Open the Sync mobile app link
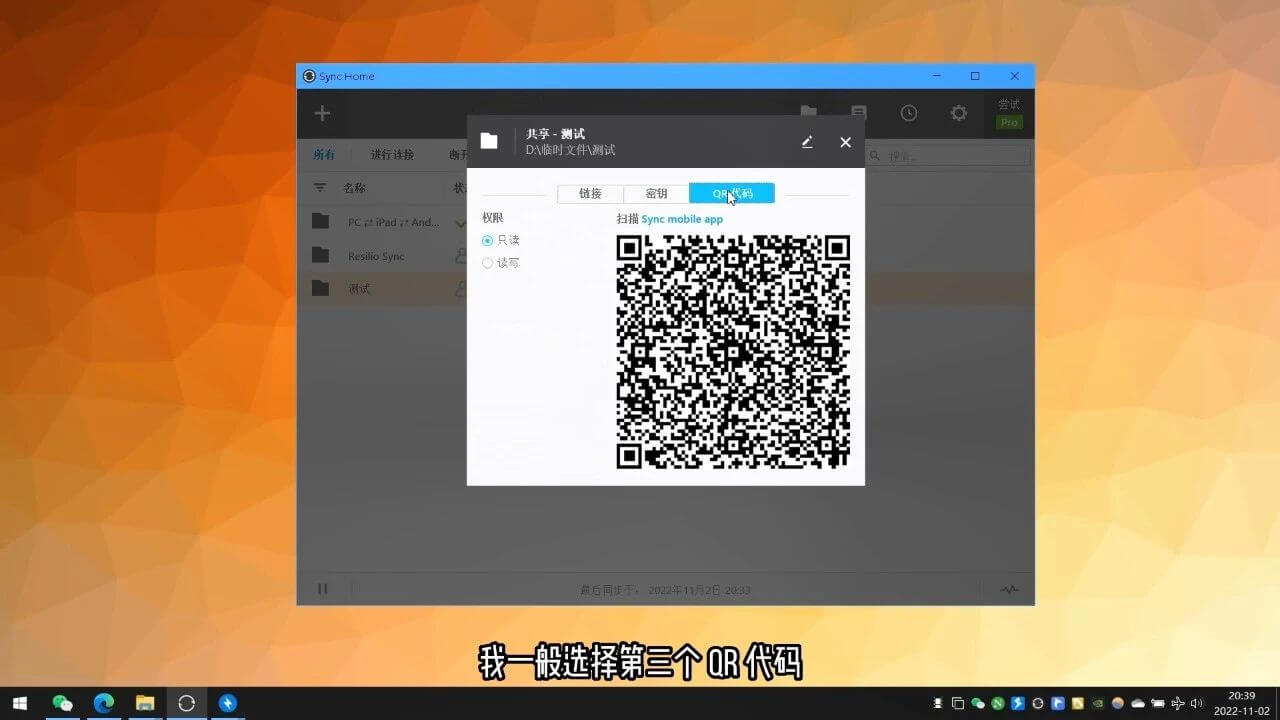Screen dimensions: 1280x720 tap(681, 219)
